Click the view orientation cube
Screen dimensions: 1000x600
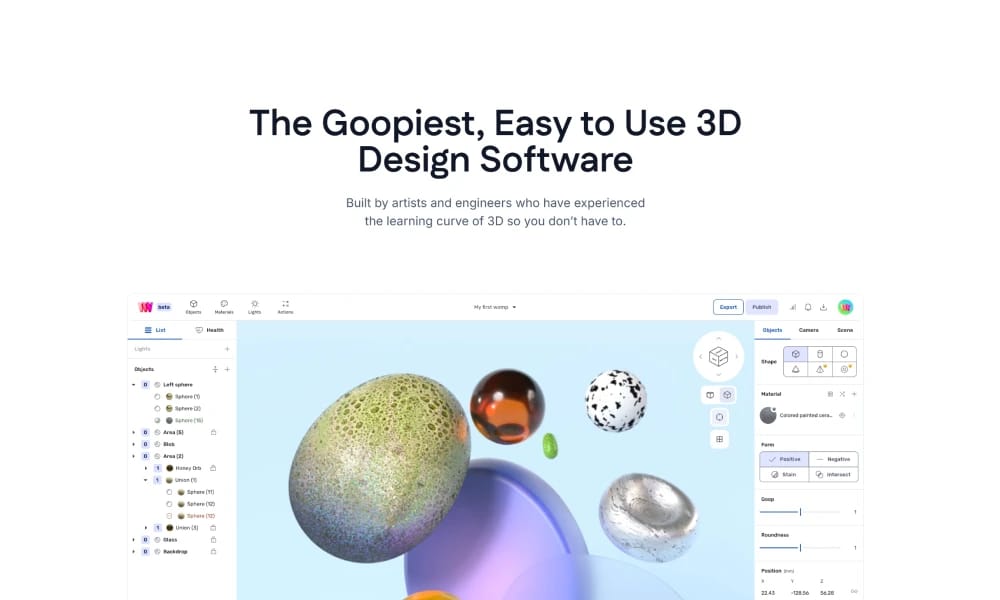click(x=718, y=356)
